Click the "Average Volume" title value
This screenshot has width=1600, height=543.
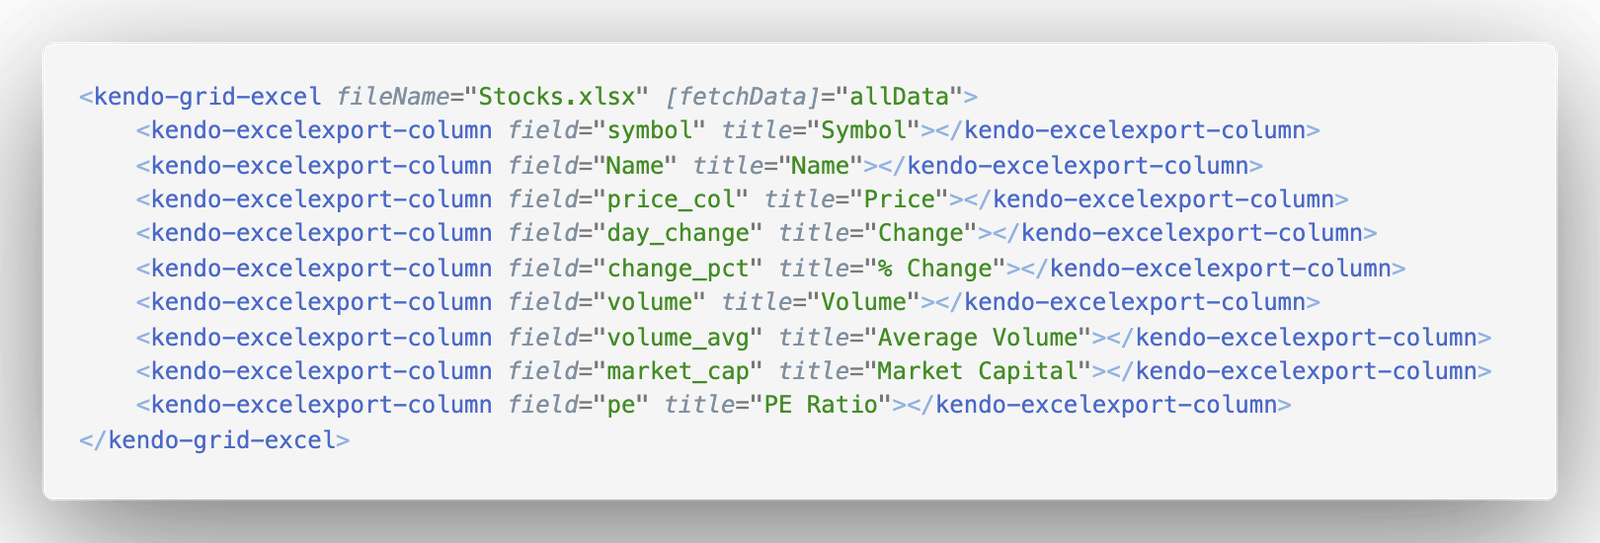[978, 337]
